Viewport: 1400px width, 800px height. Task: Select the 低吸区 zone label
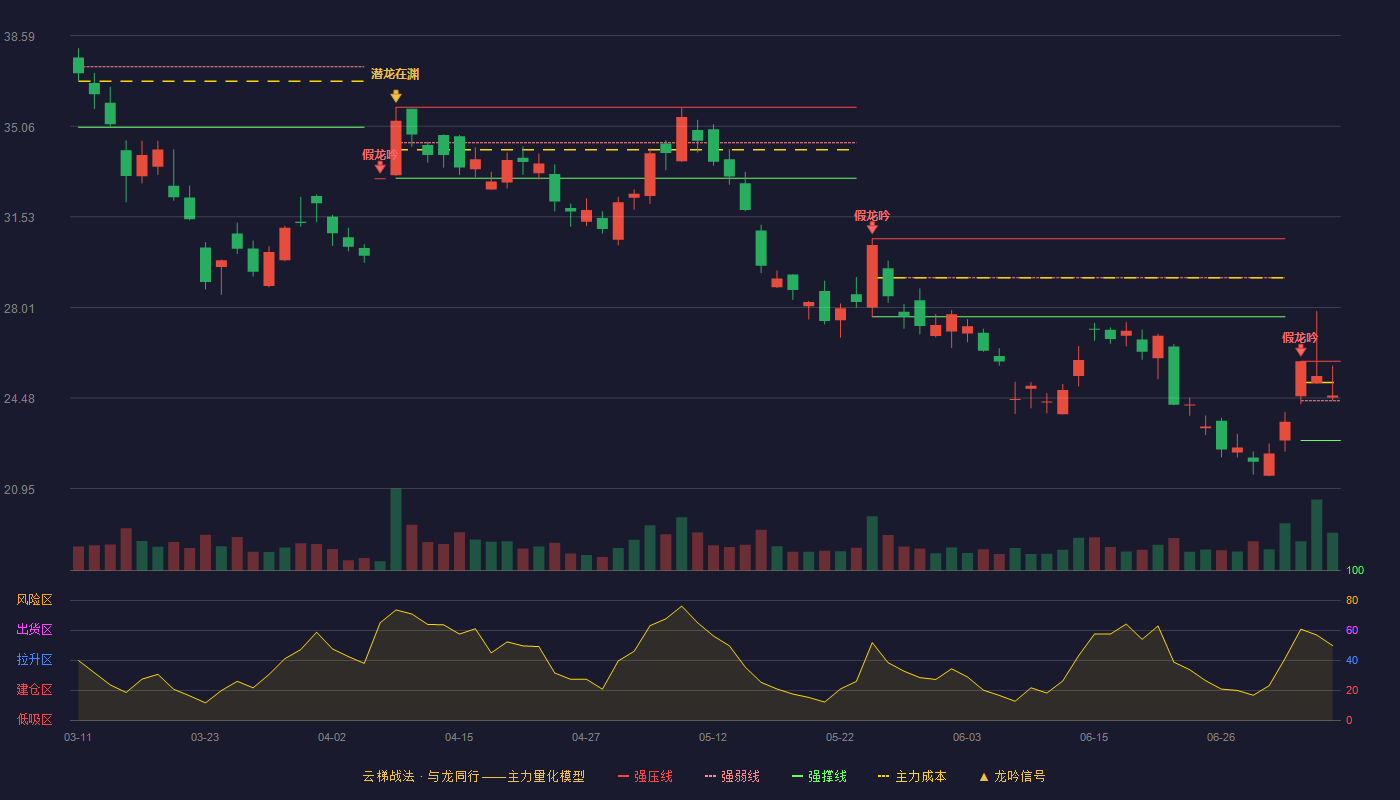pyautogui.click(x=34, y=719)
